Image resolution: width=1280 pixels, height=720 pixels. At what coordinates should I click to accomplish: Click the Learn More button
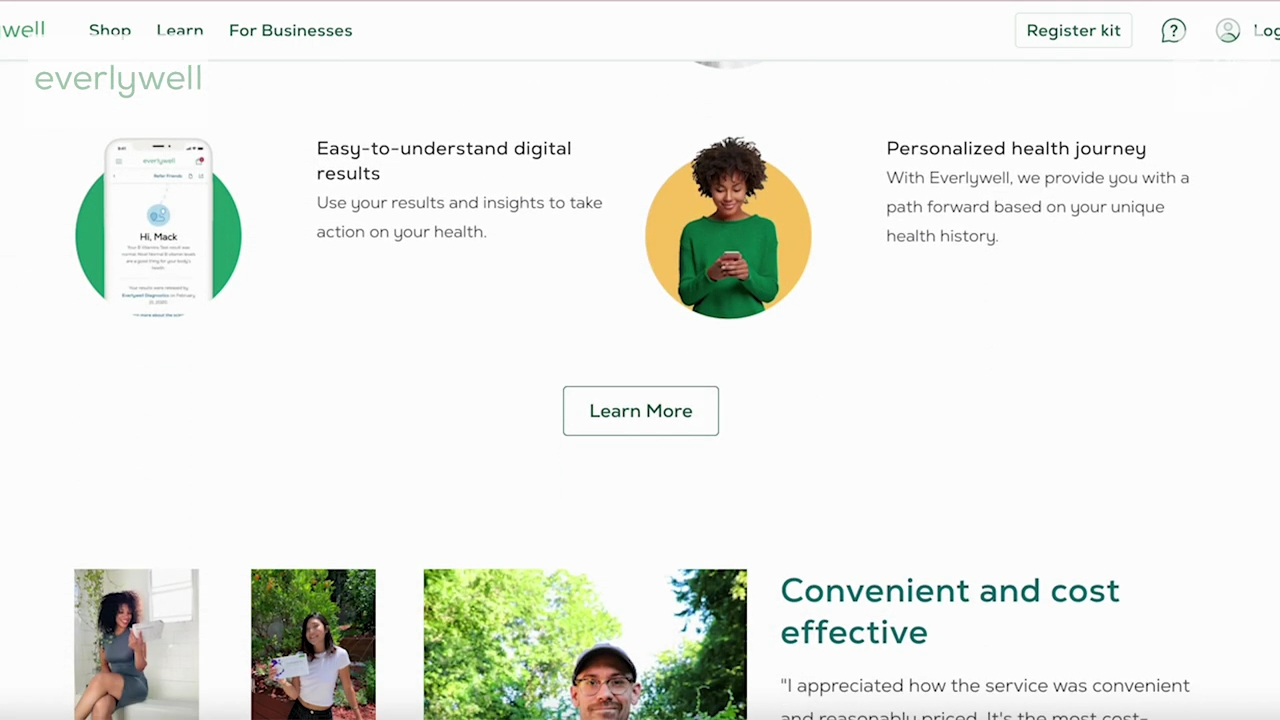(x=641, y=411)
